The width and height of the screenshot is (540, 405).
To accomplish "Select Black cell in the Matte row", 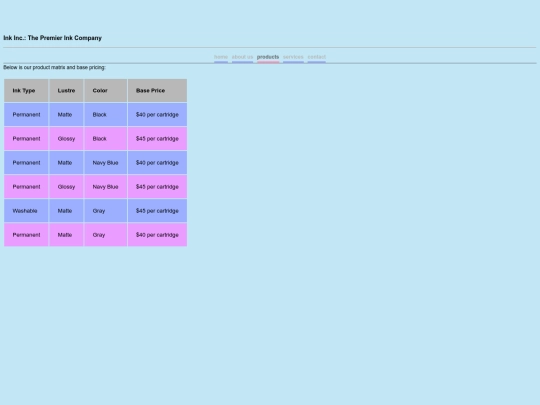I will tap(105, 115).
